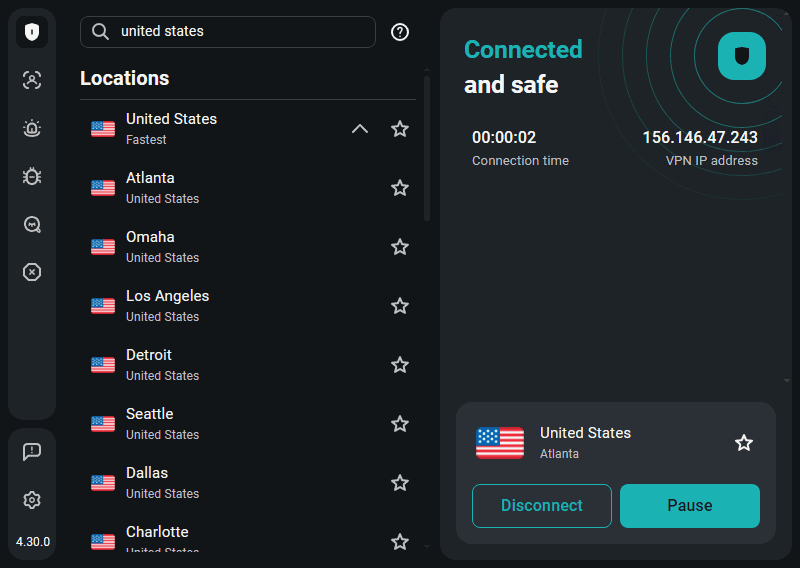The height and width of the screenshot is (568, 800).
Task: Toggle the favorite star on the connected United States card
Action: pos(744,443)
